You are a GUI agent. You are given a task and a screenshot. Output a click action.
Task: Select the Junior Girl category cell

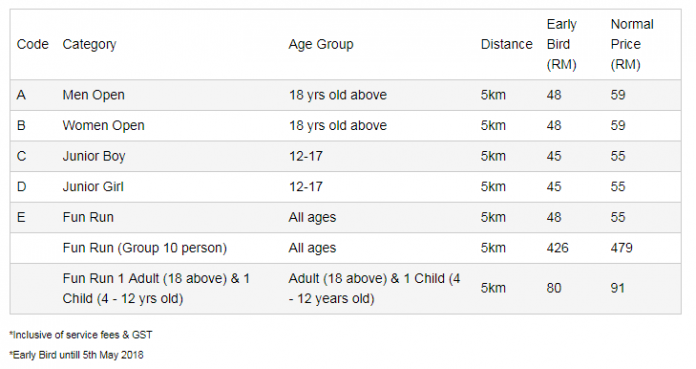click(x=93, y=187)
